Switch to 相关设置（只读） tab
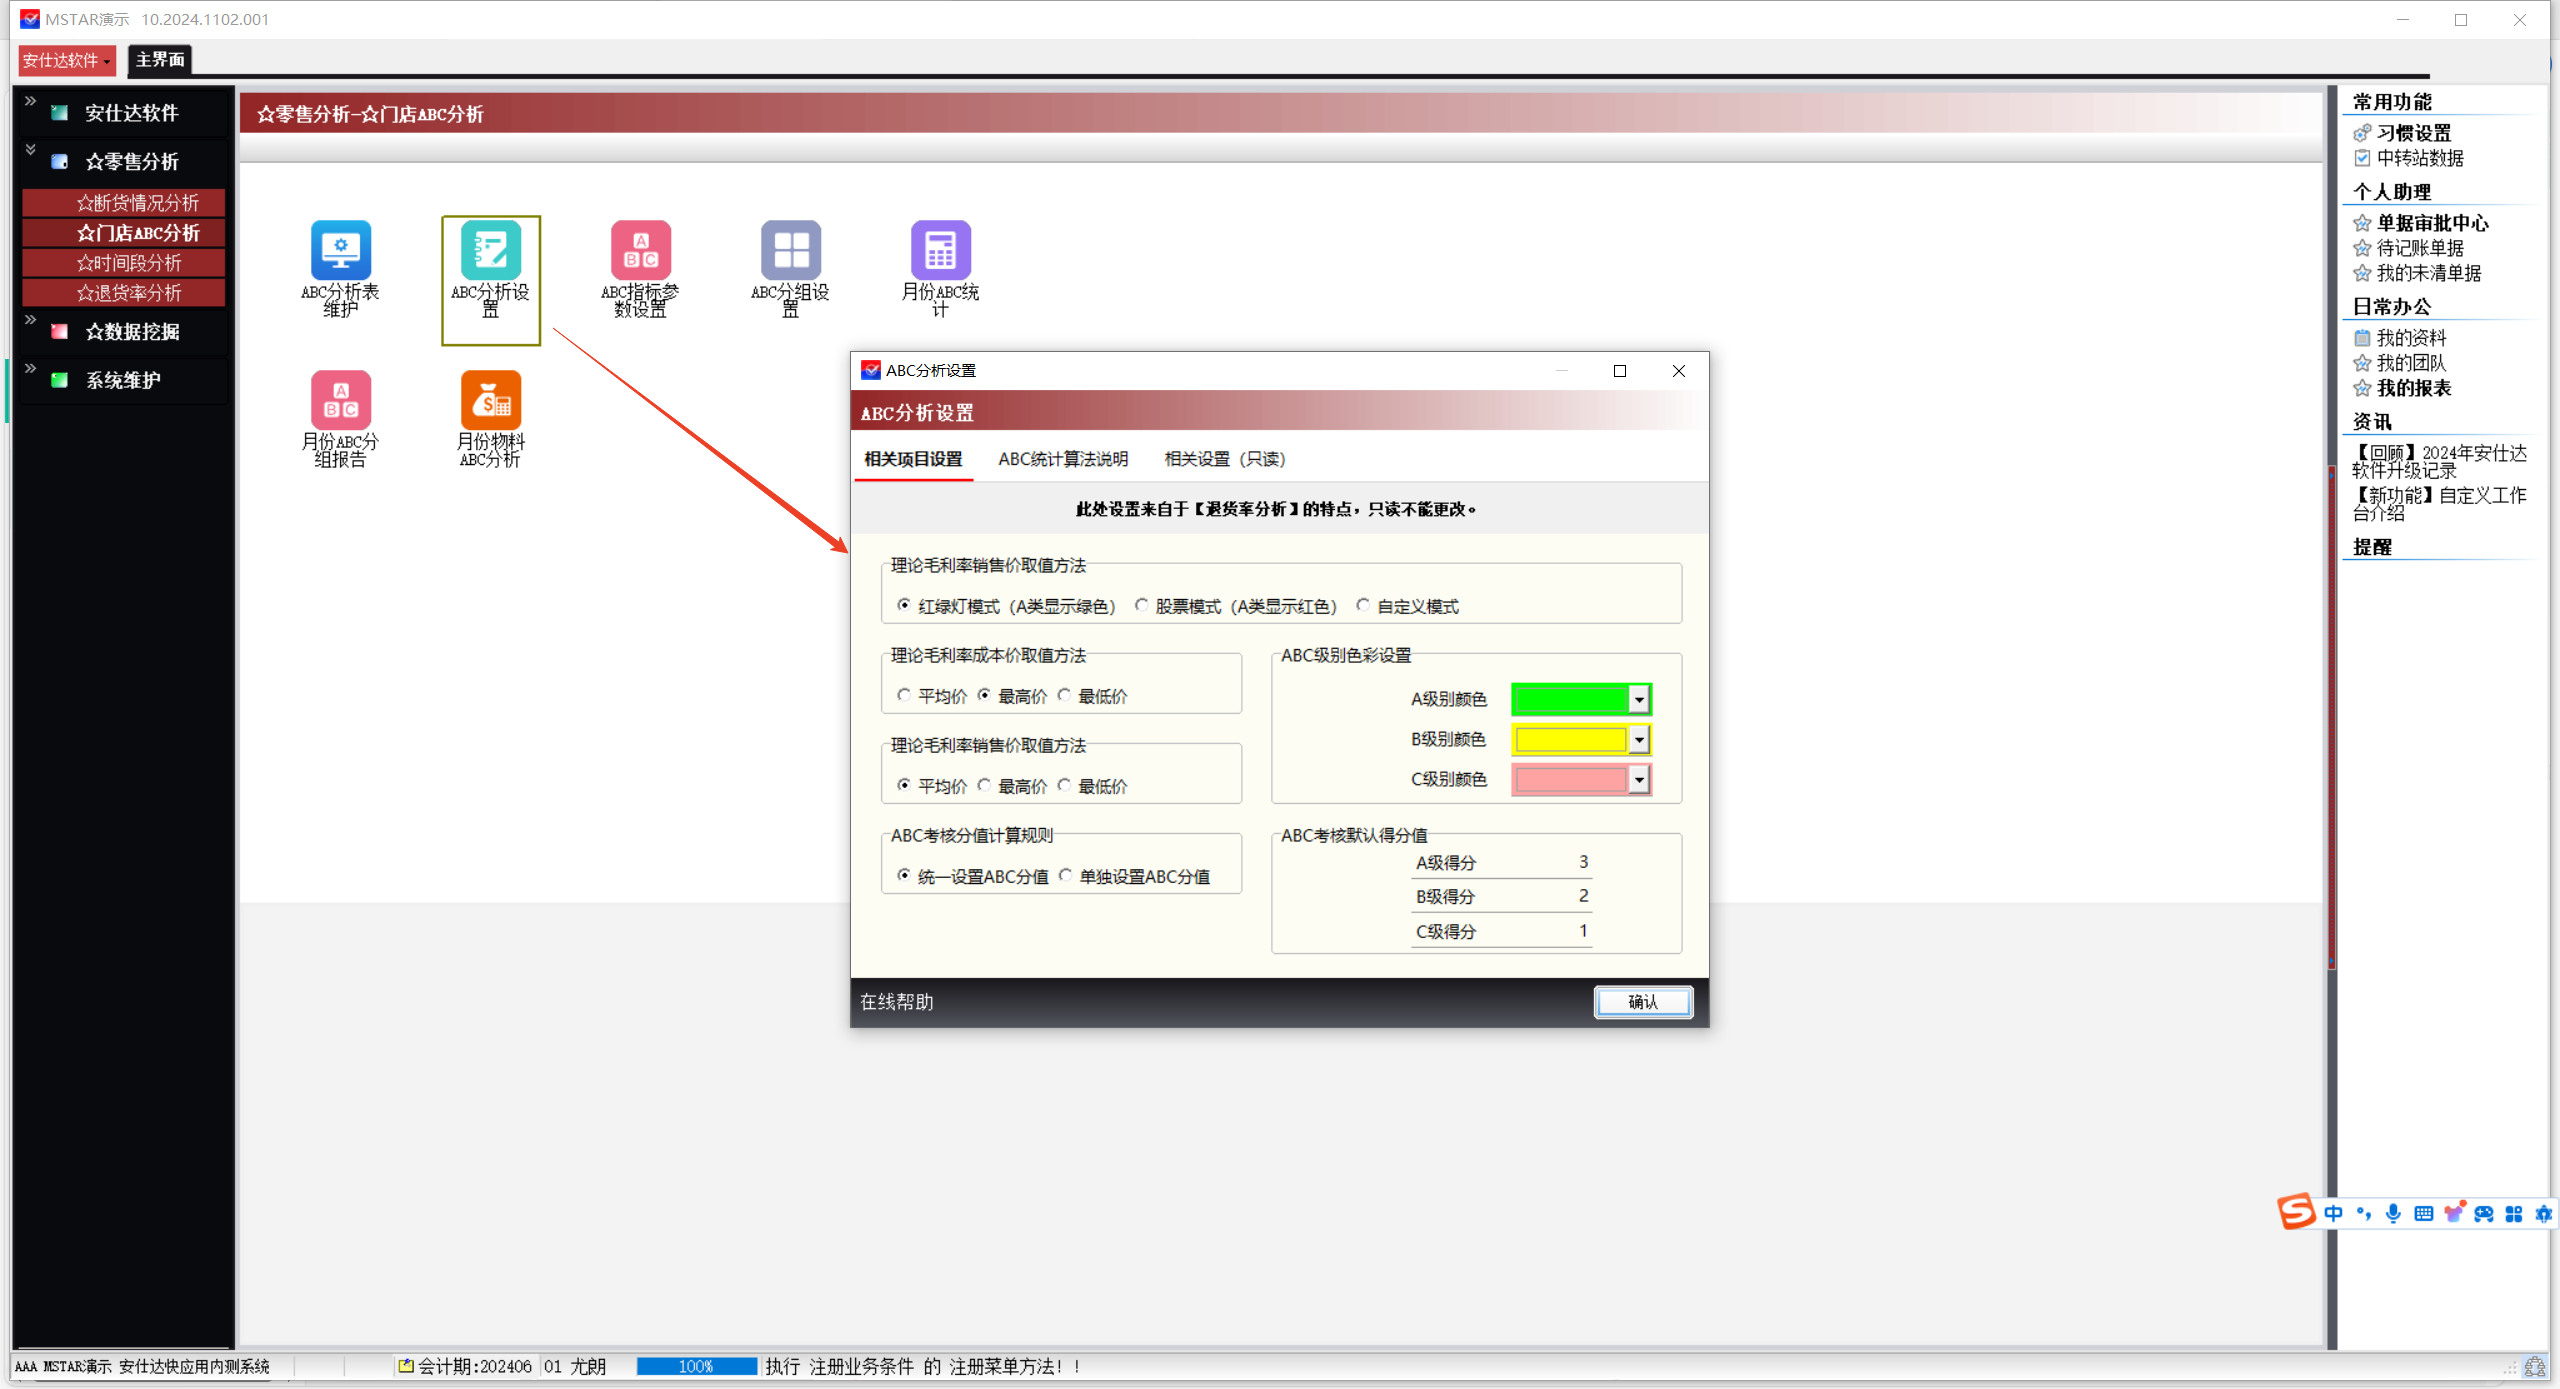Image resolution: width=2560 pixels, height=1389 pixels. click(1225, 459)
